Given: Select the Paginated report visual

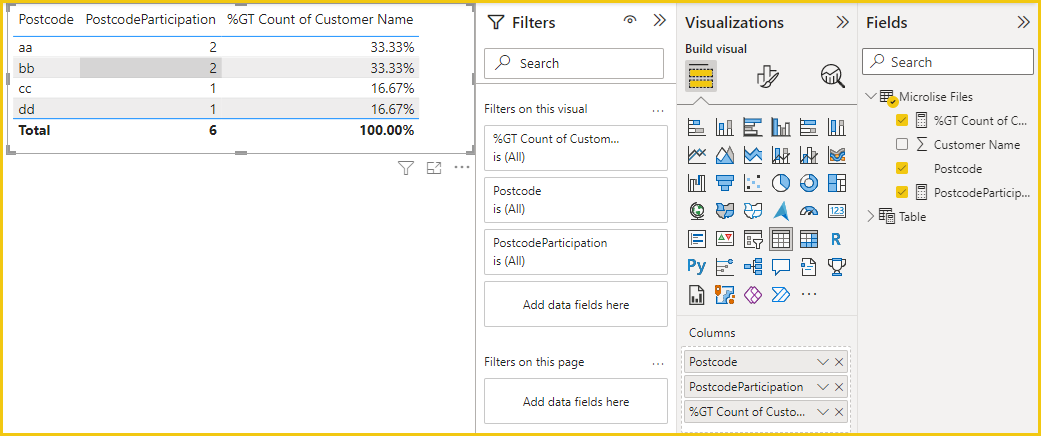Looking at the screenshot, I should click(696, 294).
